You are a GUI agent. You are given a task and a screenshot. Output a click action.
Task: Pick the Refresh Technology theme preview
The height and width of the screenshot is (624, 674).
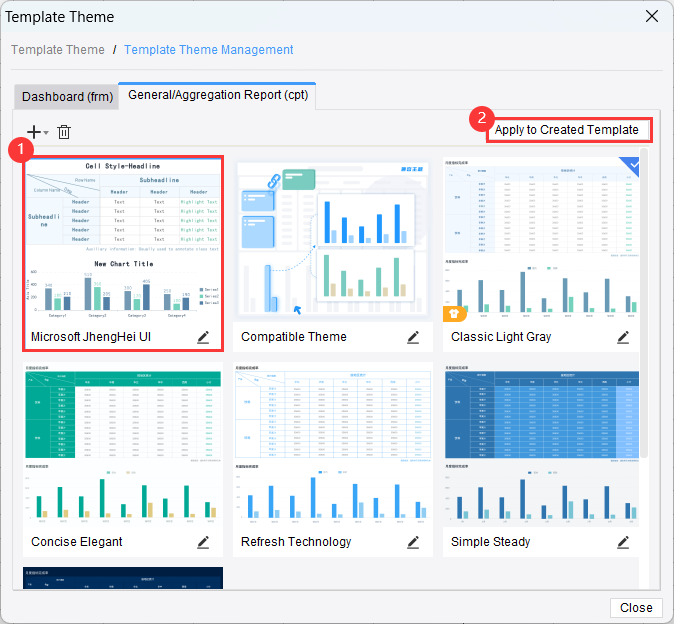(333, 444)
